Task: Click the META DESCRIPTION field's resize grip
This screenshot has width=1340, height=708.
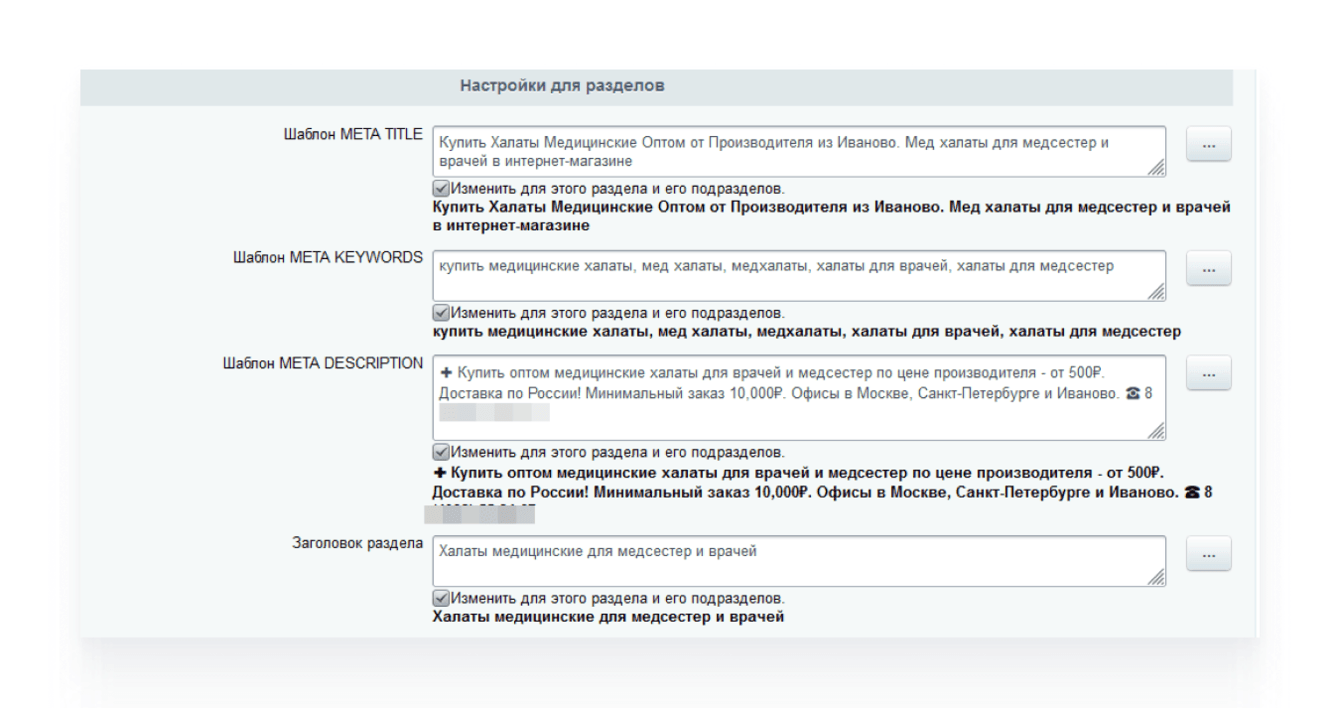Action: pyautogui.click(x=1157, y=431)
